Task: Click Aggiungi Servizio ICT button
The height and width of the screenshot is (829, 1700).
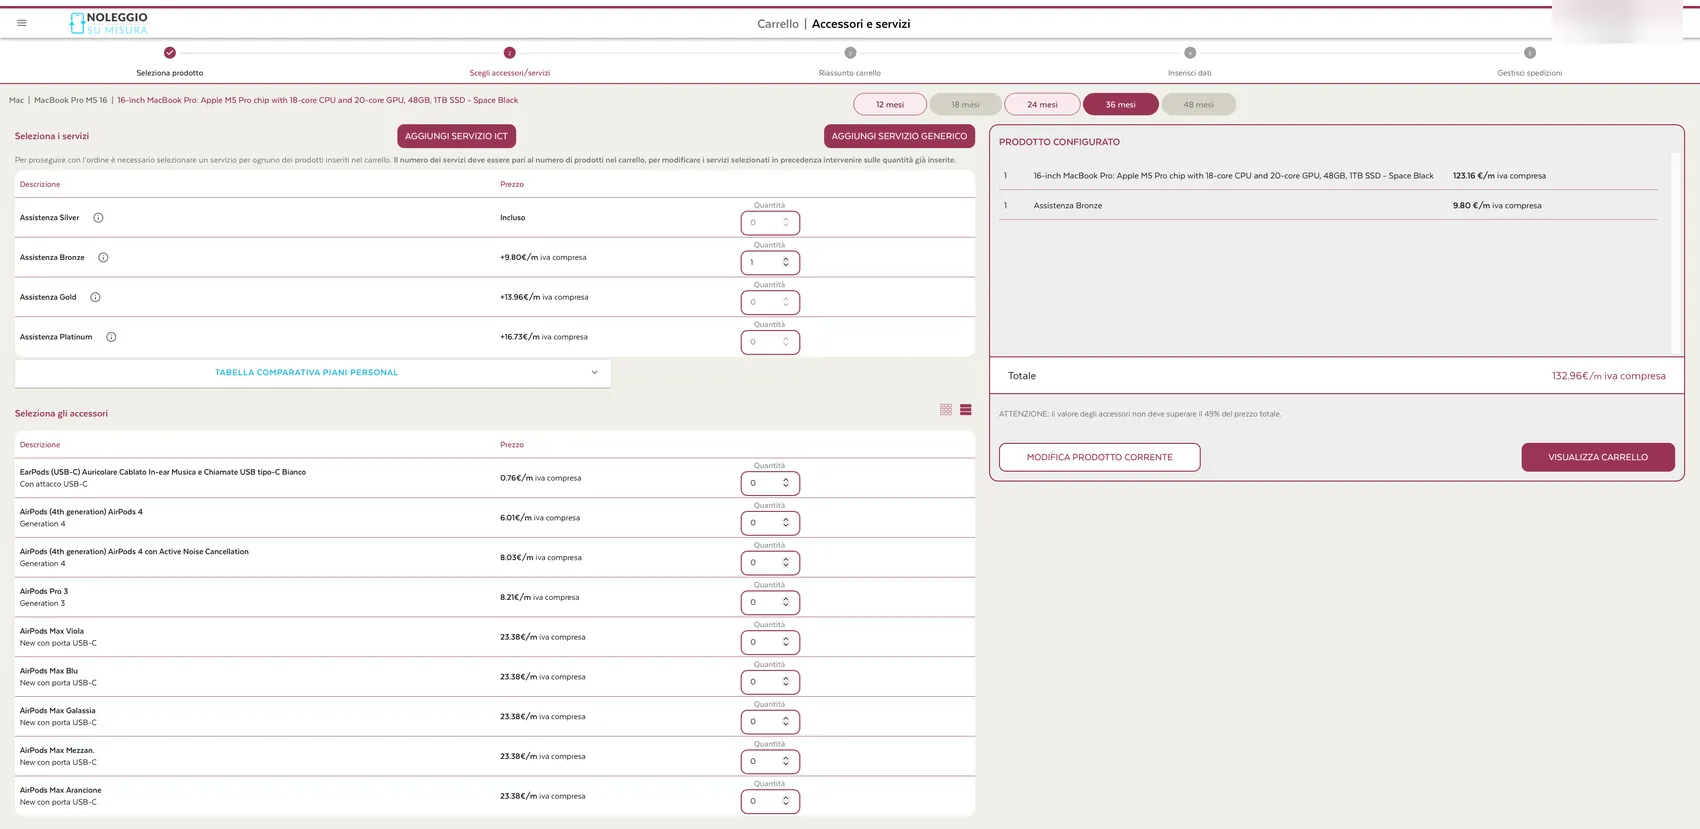Action: [x=456, y=136]
